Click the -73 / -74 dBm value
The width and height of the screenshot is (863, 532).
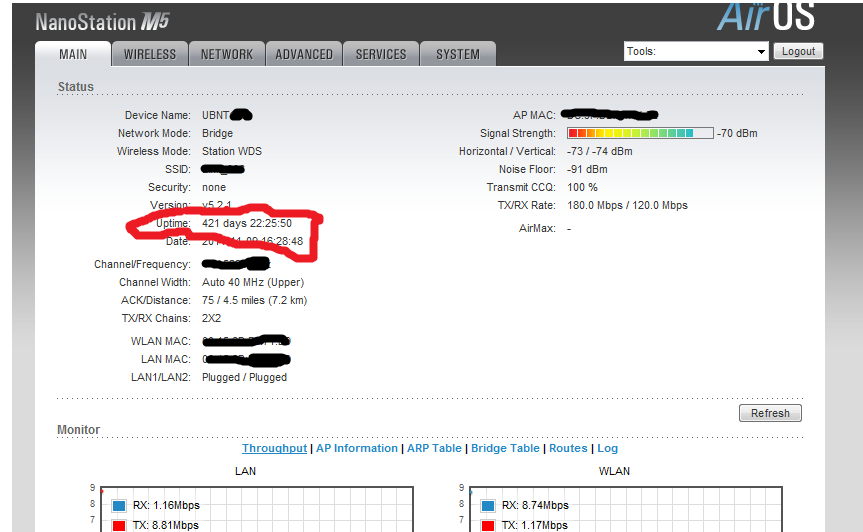pos(599,151)
